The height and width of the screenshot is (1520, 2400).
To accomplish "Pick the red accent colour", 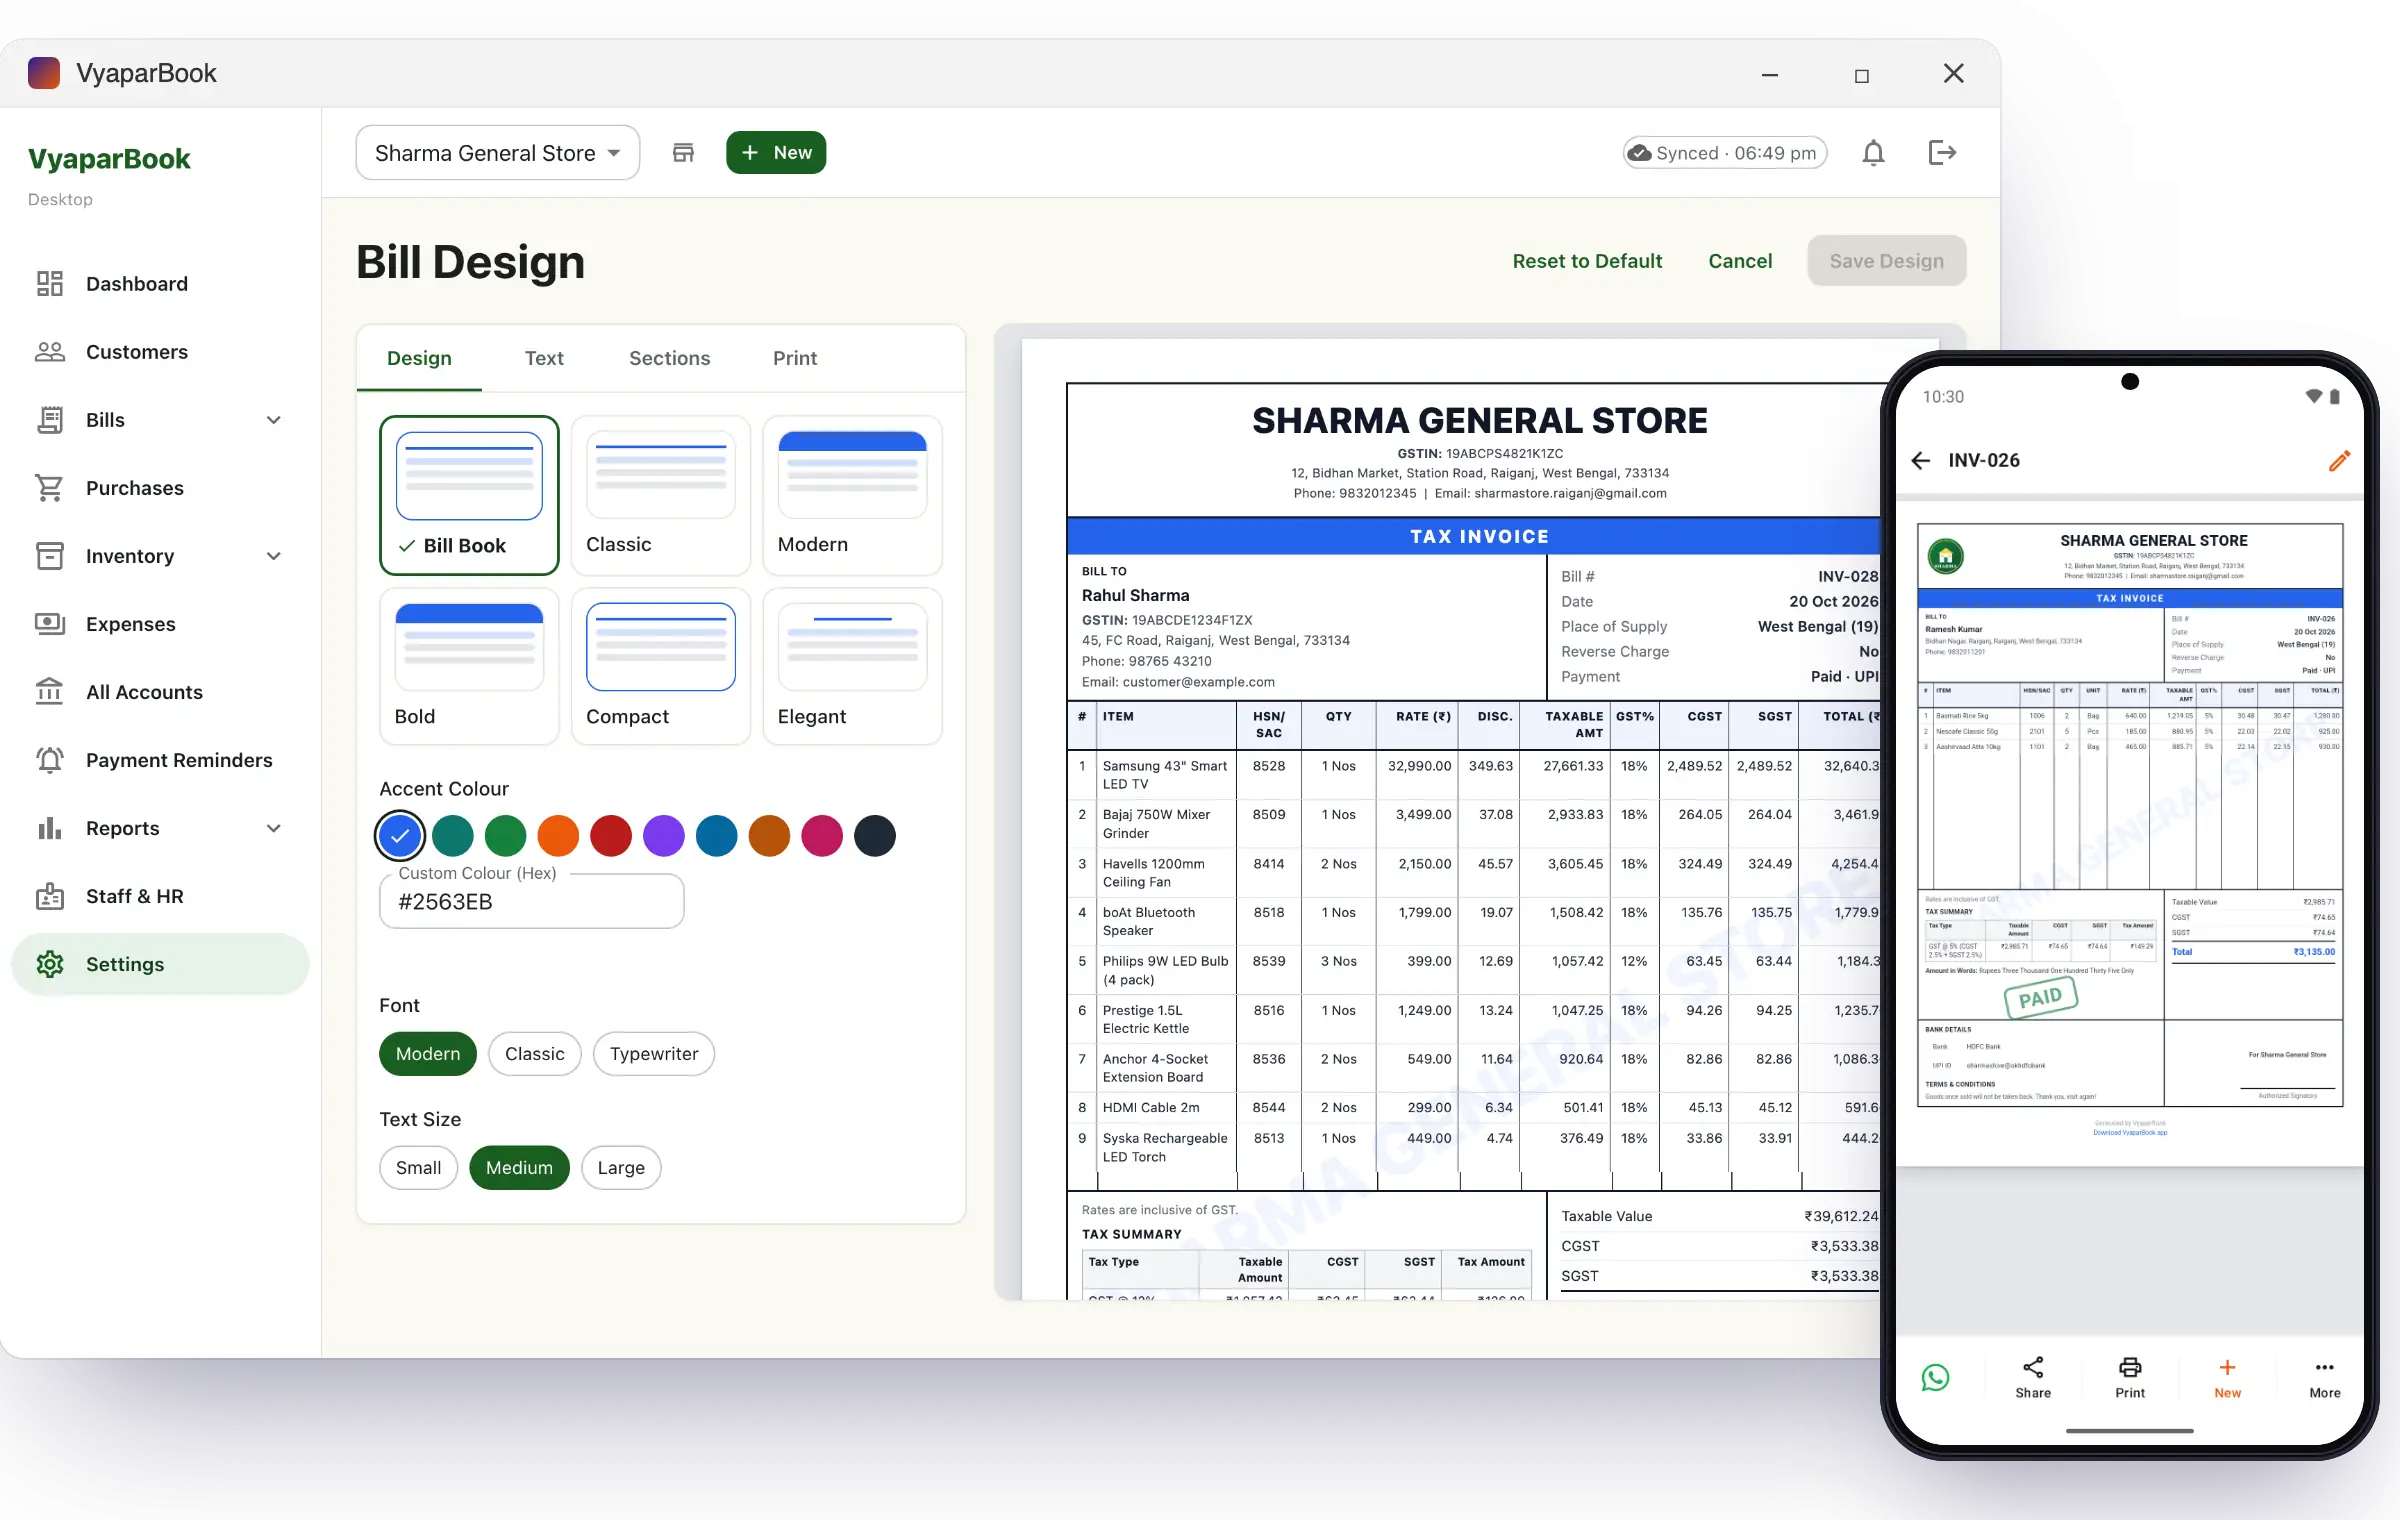I will [611, 836].
